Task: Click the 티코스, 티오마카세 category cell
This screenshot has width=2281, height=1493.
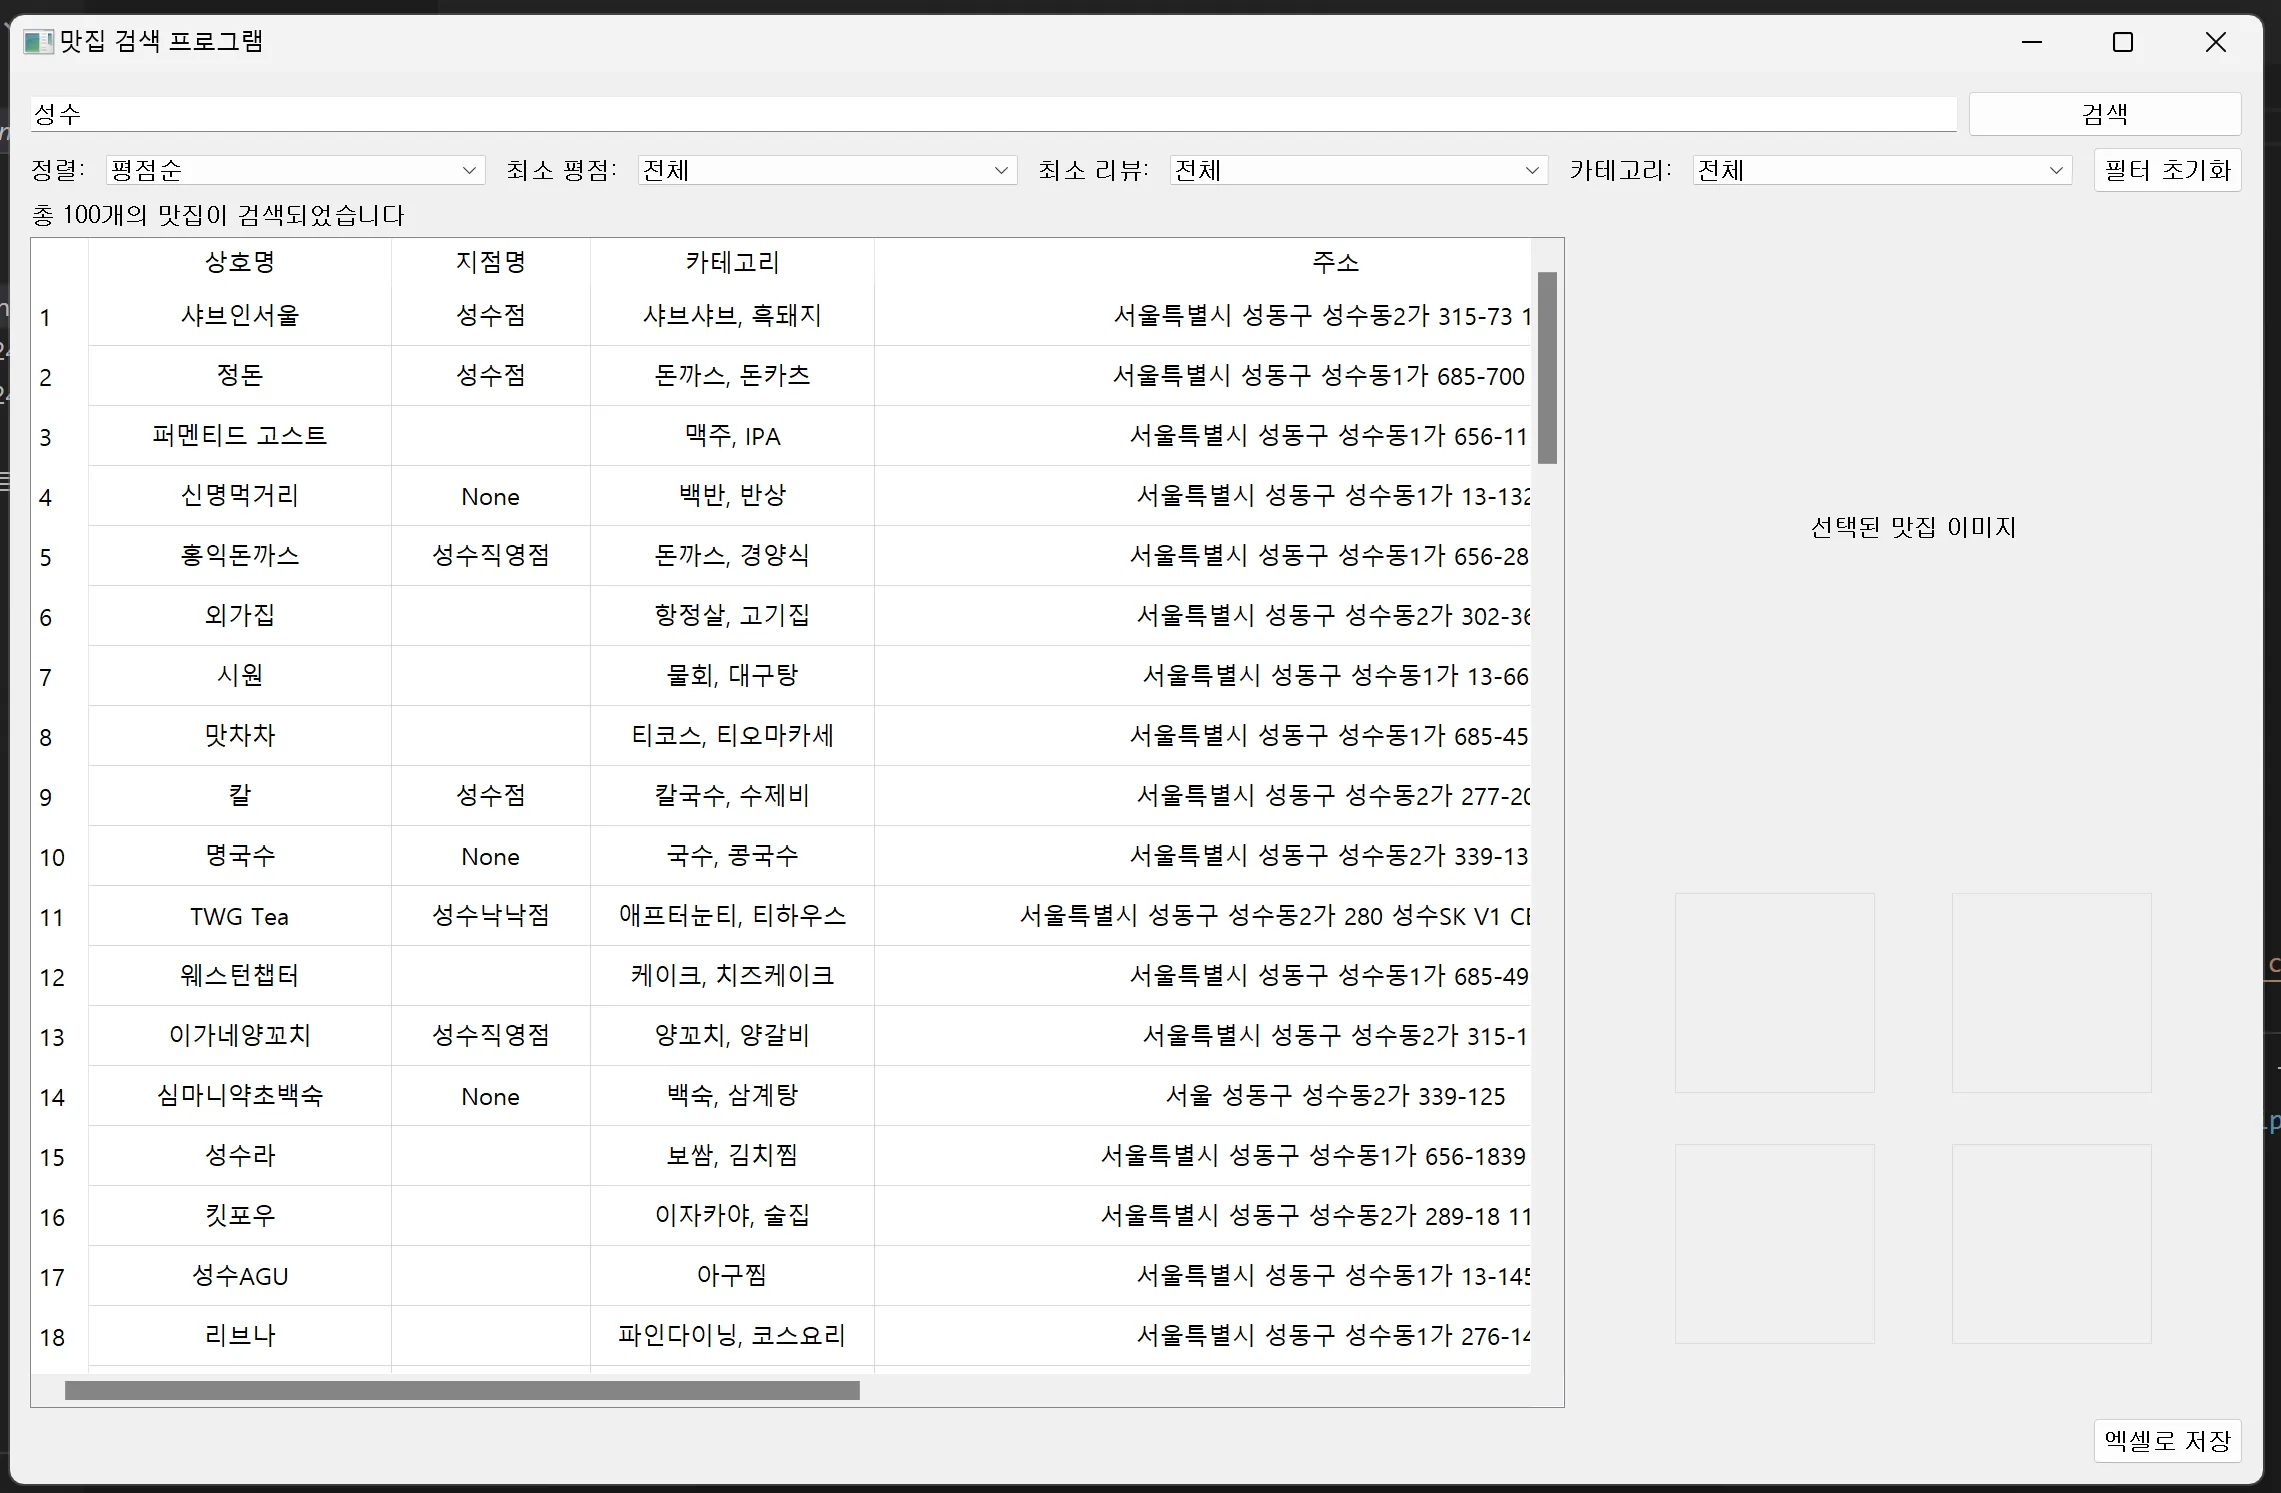Action: point(732,736)
